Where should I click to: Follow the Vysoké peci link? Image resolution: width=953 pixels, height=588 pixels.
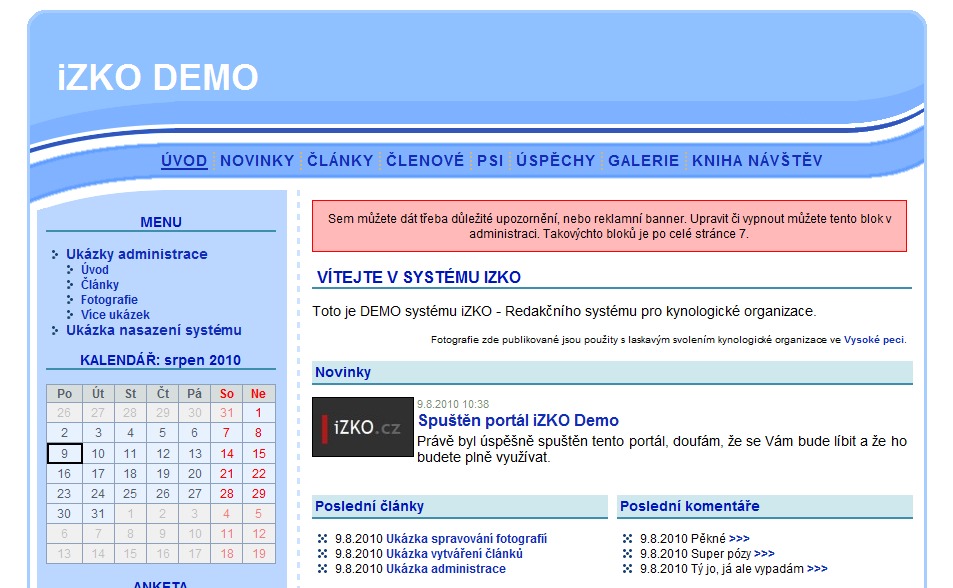click(x=874, y=340)
